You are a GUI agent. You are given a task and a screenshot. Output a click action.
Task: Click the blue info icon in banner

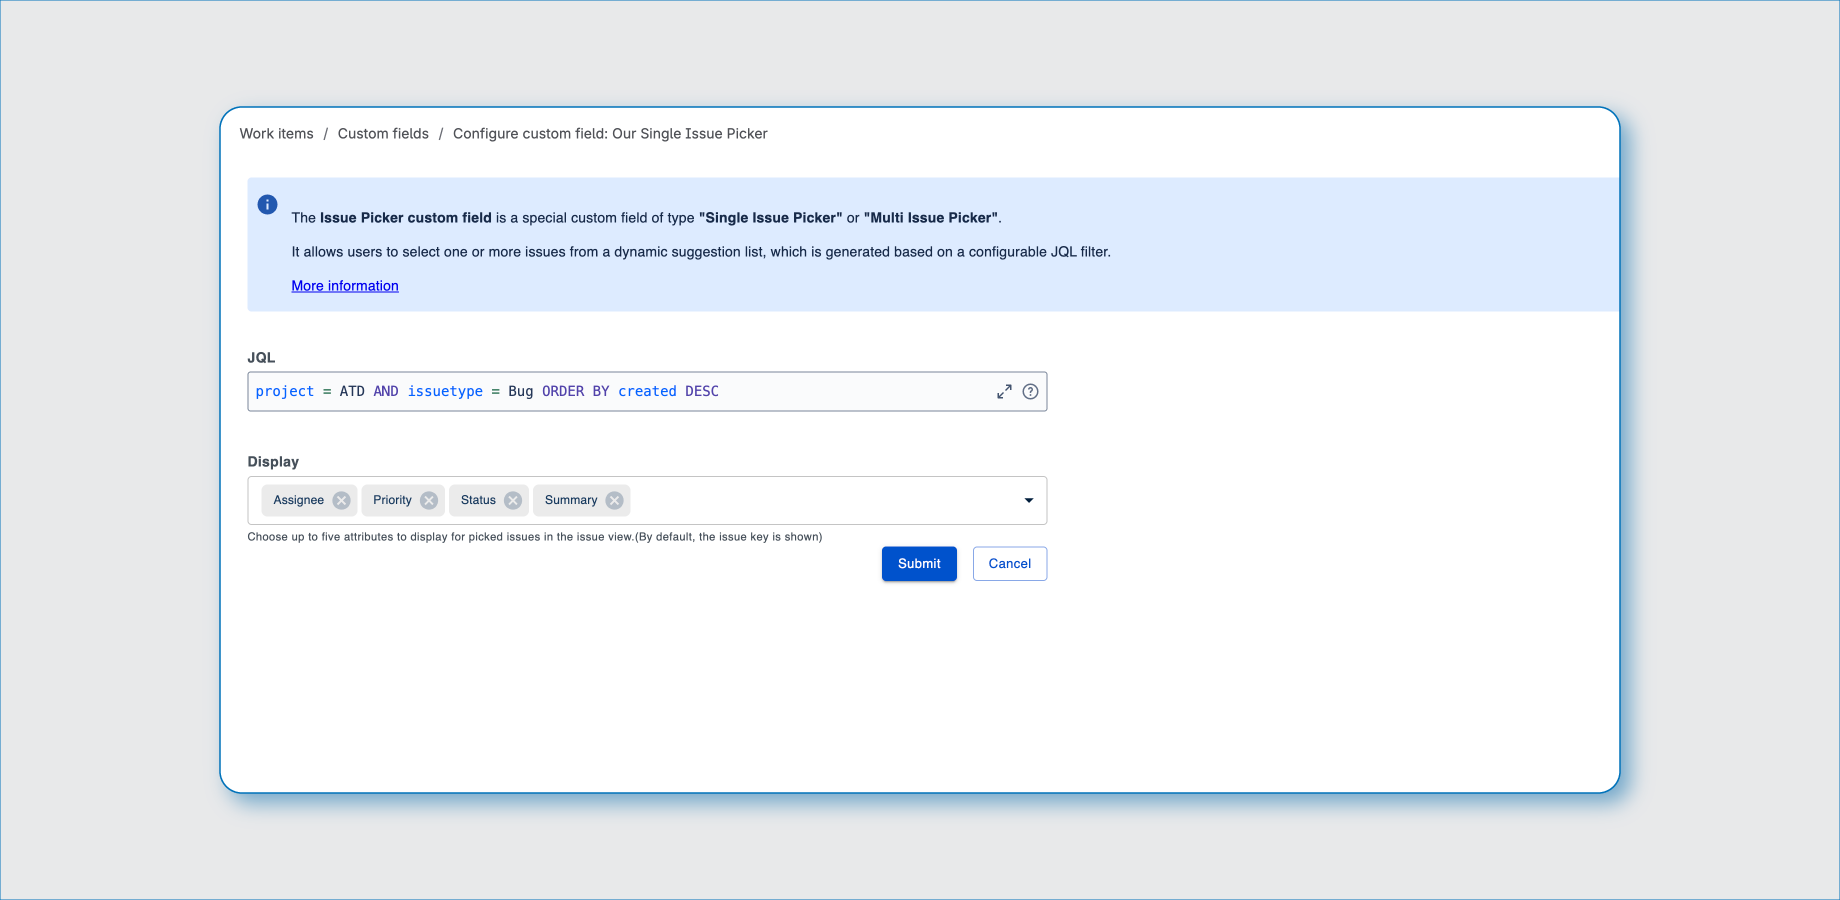[267, 205]
